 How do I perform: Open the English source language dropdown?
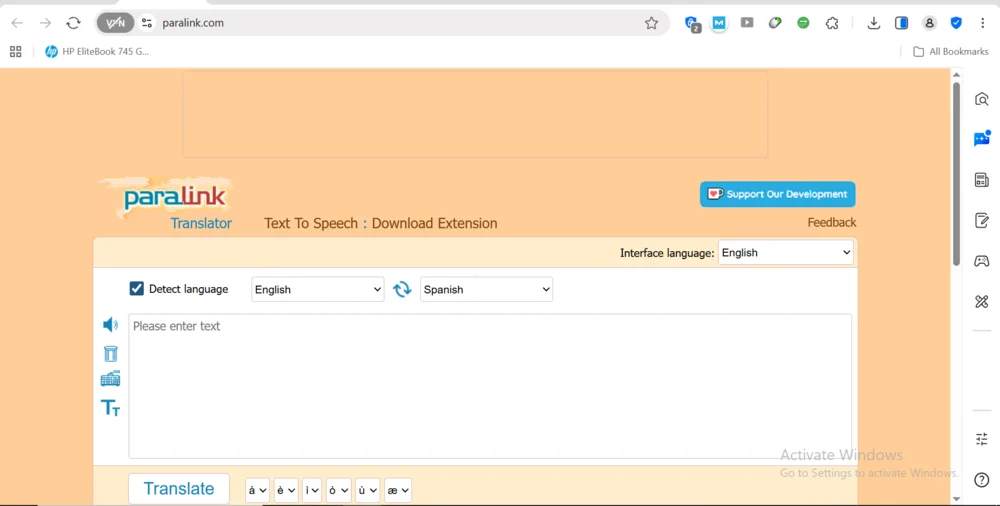317,289
